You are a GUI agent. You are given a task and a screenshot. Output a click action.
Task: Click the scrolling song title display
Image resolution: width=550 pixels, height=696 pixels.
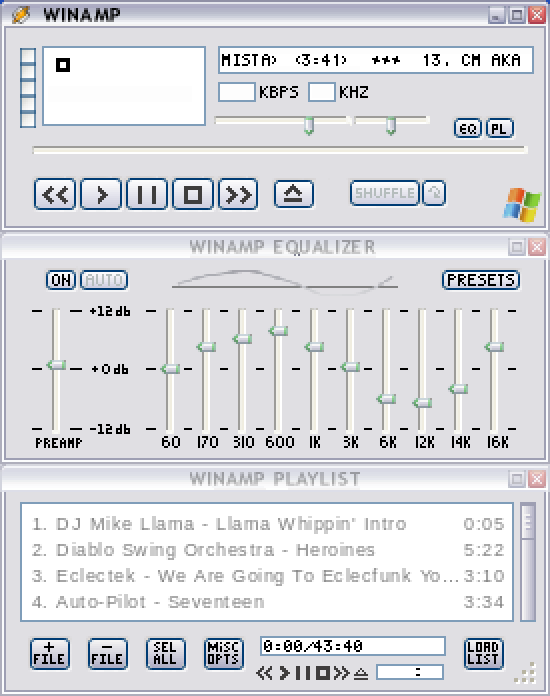pyautogui.click(x=376, y=60)
